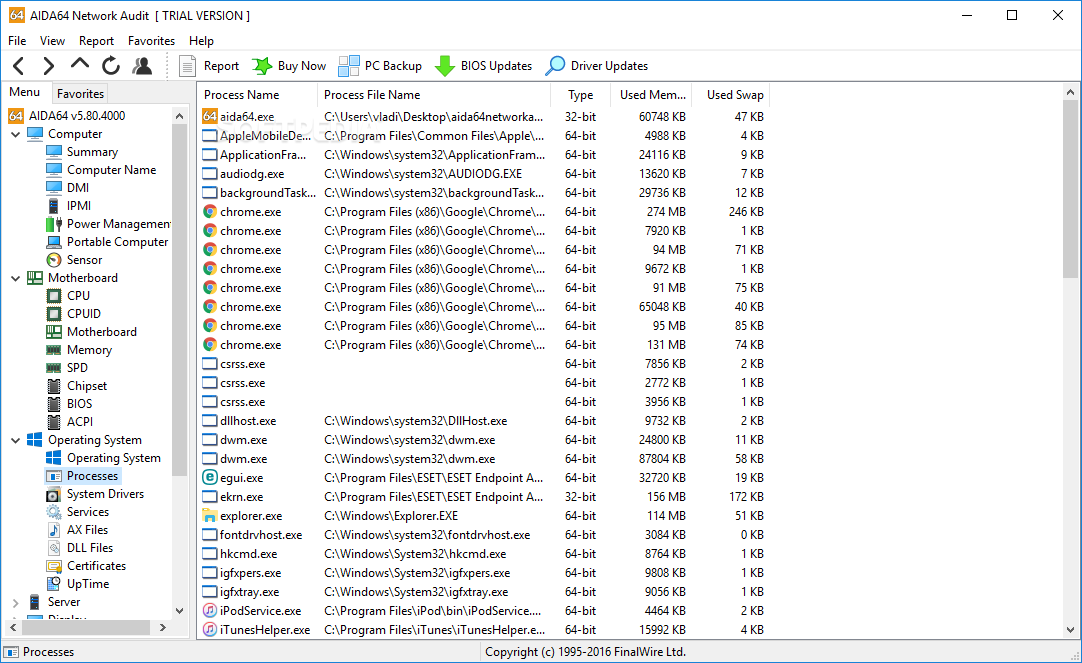The image size is (1082, 663).
Task: Select Computer Name in tree
Action: click(101, 170)
